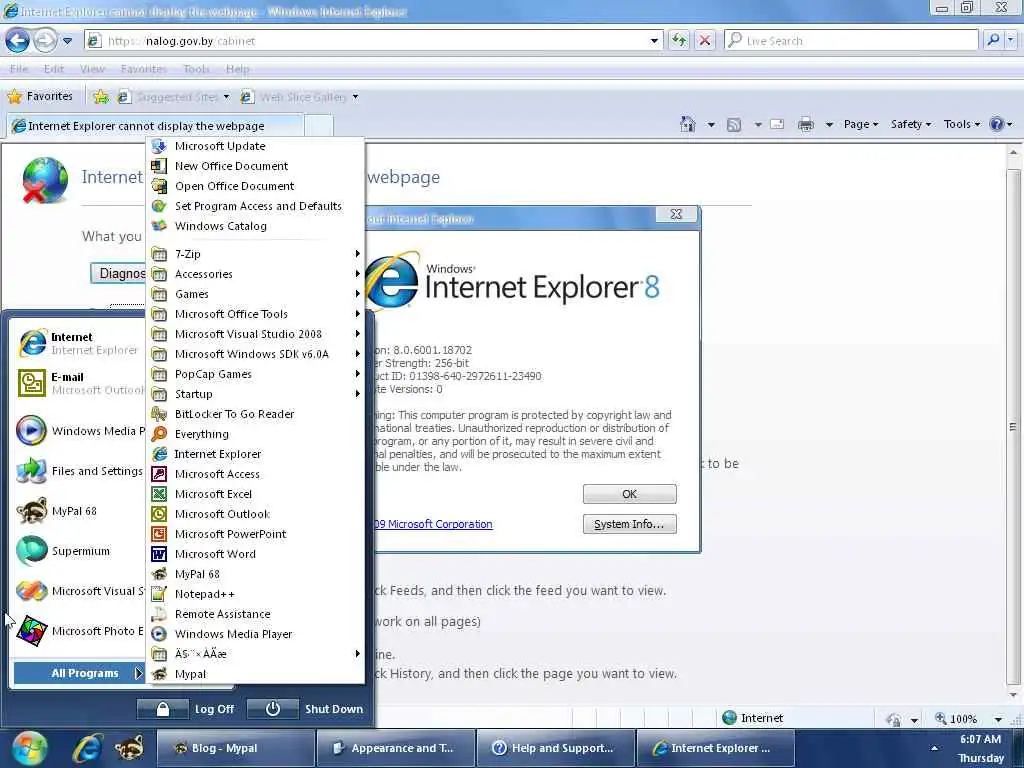The width and height of the screenshot is (1024, 768).
Task: Expand the Accessories folder submenu
Action: point(255,274)
